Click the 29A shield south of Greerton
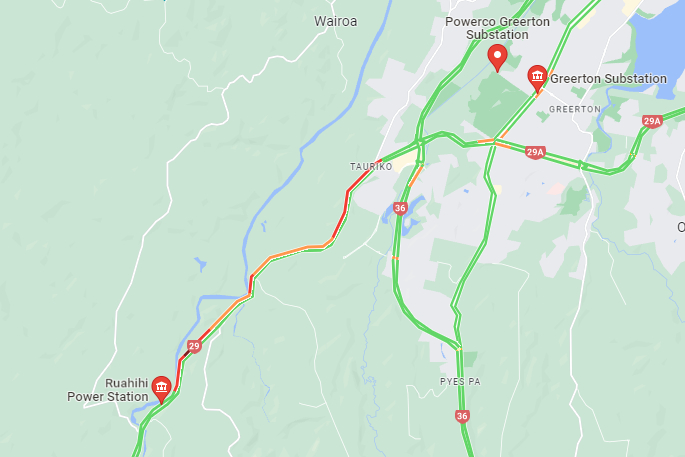The image size is (685, 457). click(535, 152)
